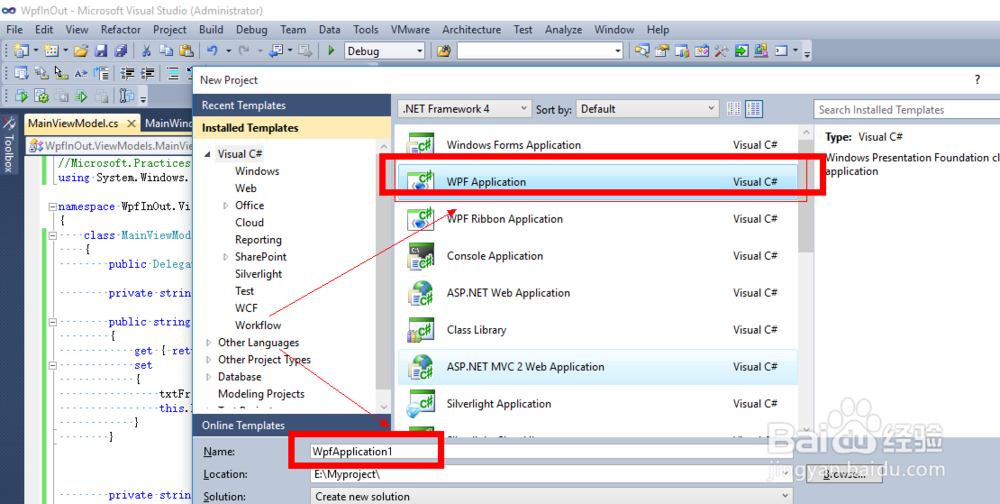This screenshot has height=504, width=1000.
Task: Click the Display Quick Info cursor icon
Action: (61, 73)
